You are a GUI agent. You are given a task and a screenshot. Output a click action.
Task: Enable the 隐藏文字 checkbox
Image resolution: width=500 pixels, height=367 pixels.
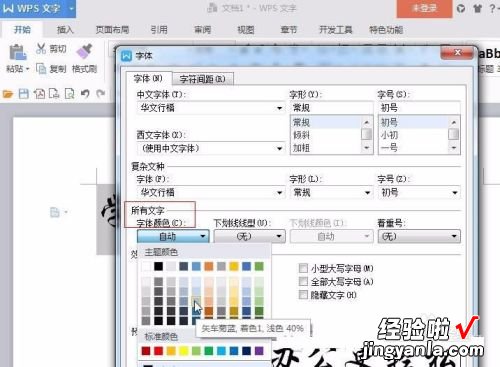pyautogui.click(x=303, y=295)
